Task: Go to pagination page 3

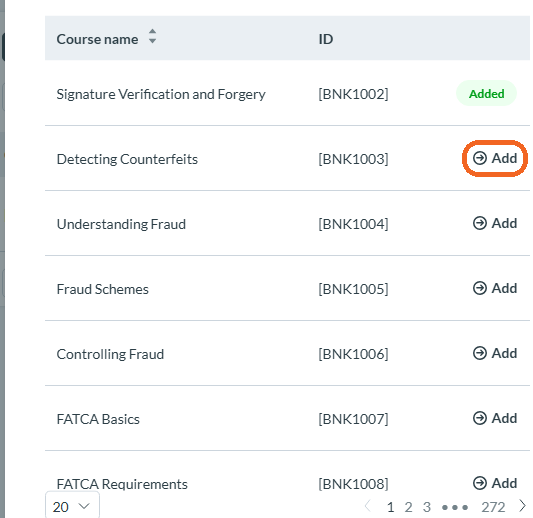Action: 427,507
